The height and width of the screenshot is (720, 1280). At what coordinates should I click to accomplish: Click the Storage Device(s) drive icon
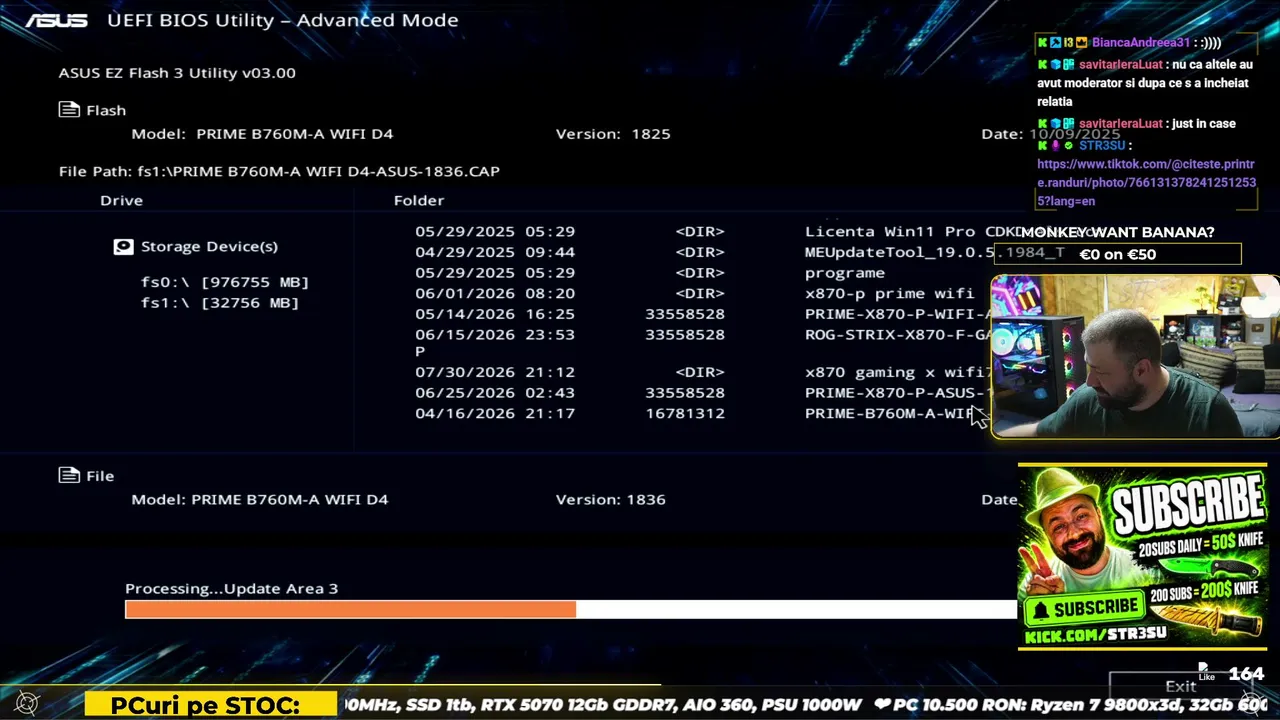pos(123,246)
